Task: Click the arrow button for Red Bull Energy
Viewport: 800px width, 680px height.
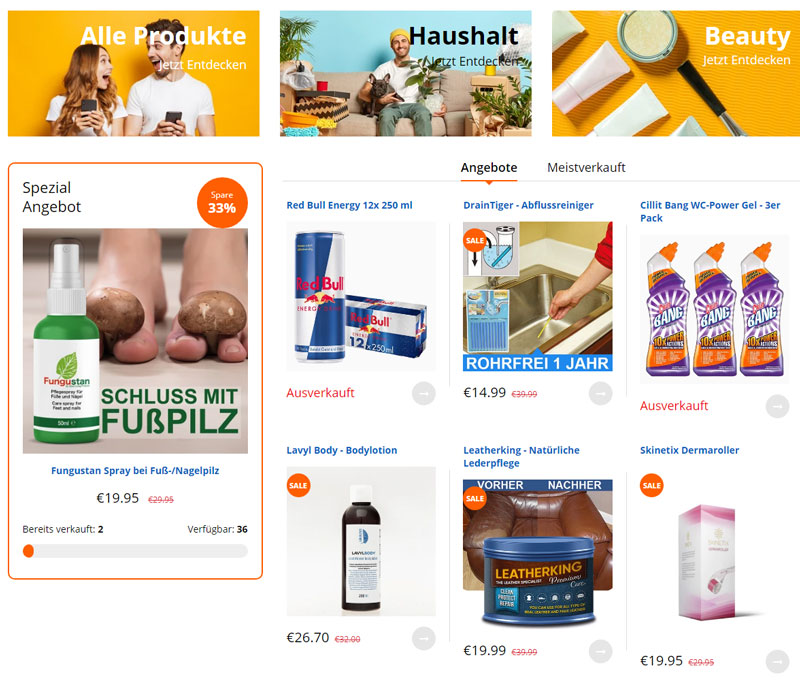Action: point(423,393)
